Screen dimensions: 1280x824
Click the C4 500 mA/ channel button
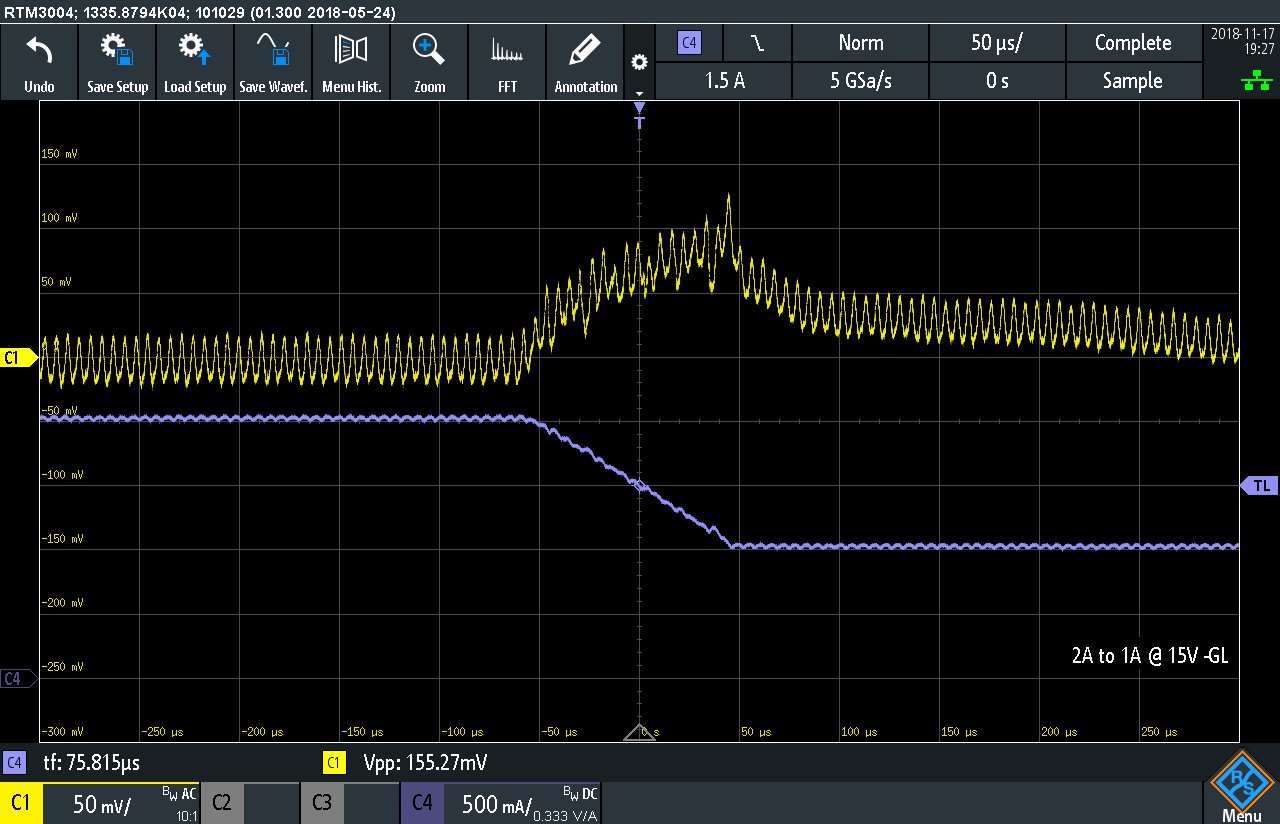pyautogui.click(x=500, y=803)
